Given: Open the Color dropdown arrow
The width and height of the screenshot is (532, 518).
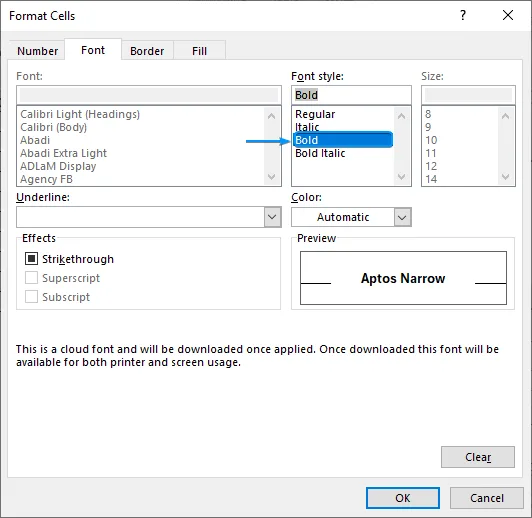Looking at the screenshot, I should (x=402, y=217).
